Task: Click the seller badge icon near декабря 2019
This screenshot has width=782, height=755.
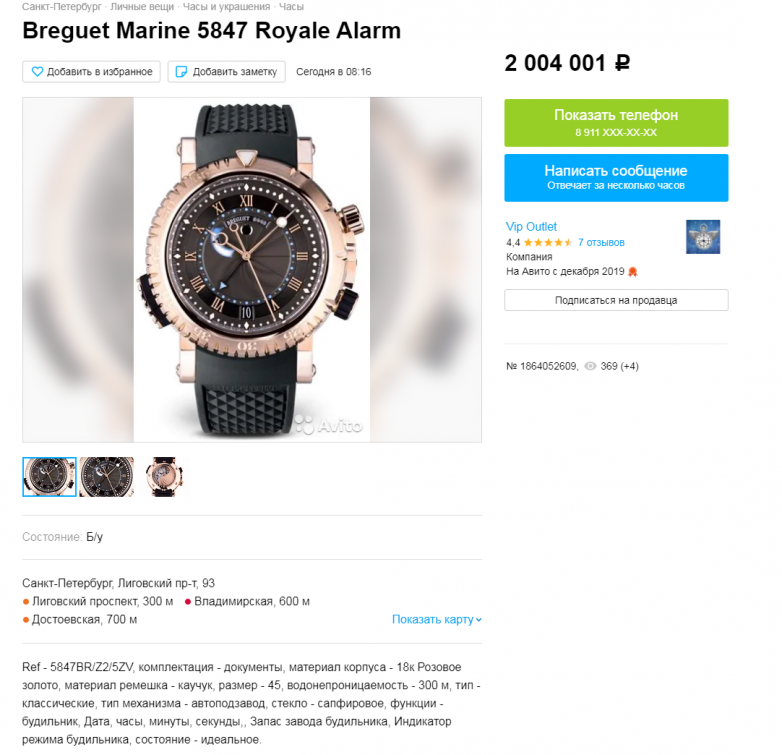Action: click(632, 272)
